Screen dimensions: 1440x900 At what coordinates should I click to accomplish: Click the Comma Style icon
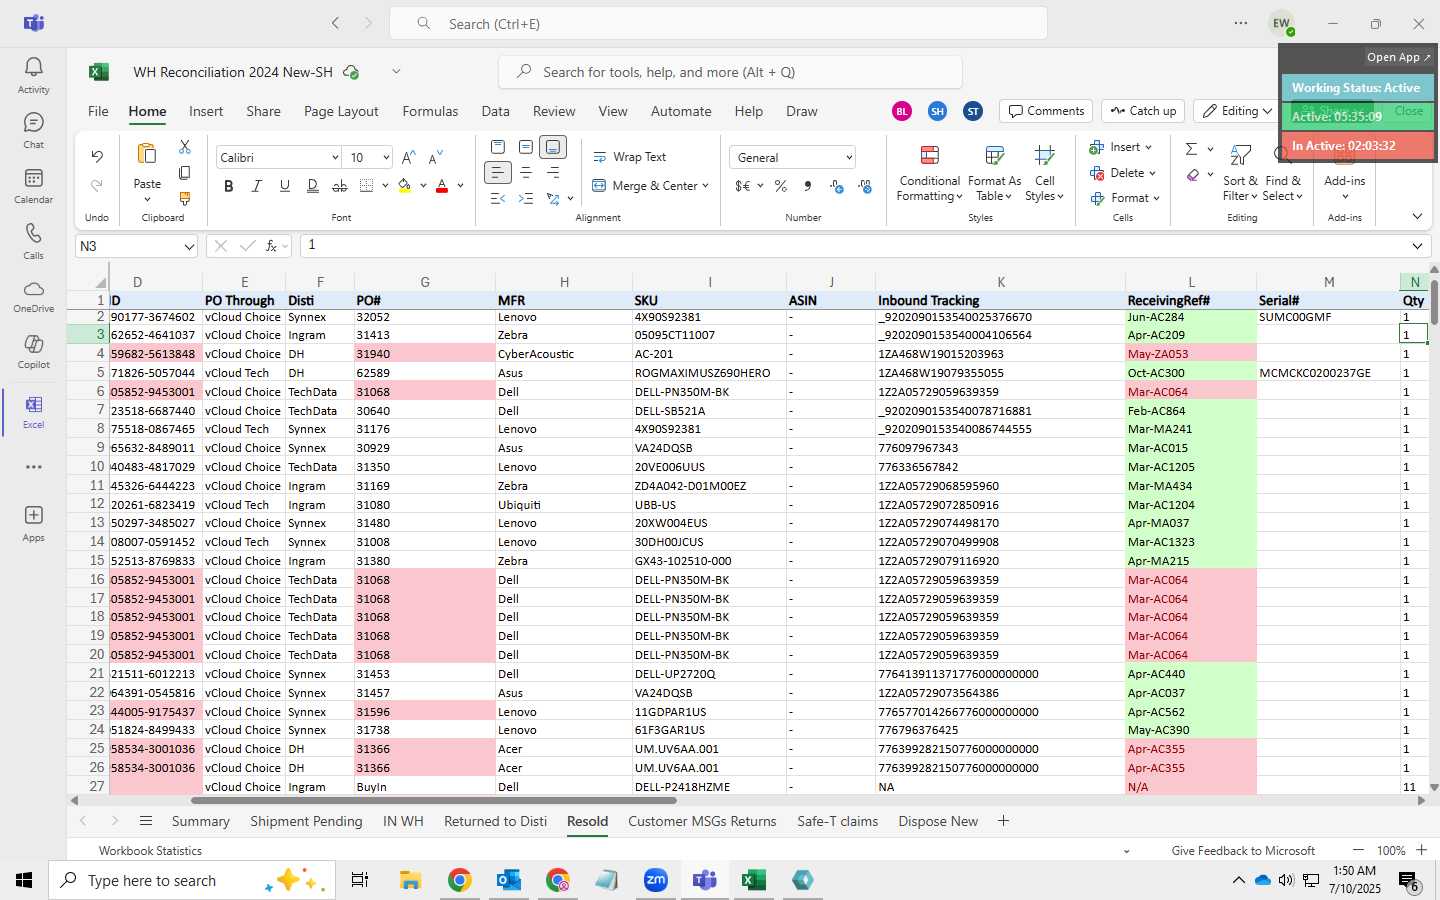808,186
